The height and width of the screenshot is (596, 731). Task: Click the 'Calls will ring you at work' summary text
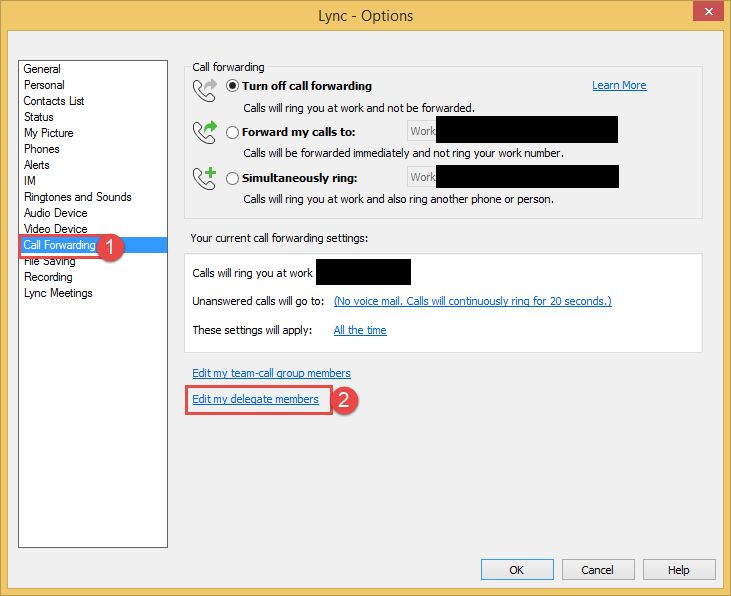point(252,273)
